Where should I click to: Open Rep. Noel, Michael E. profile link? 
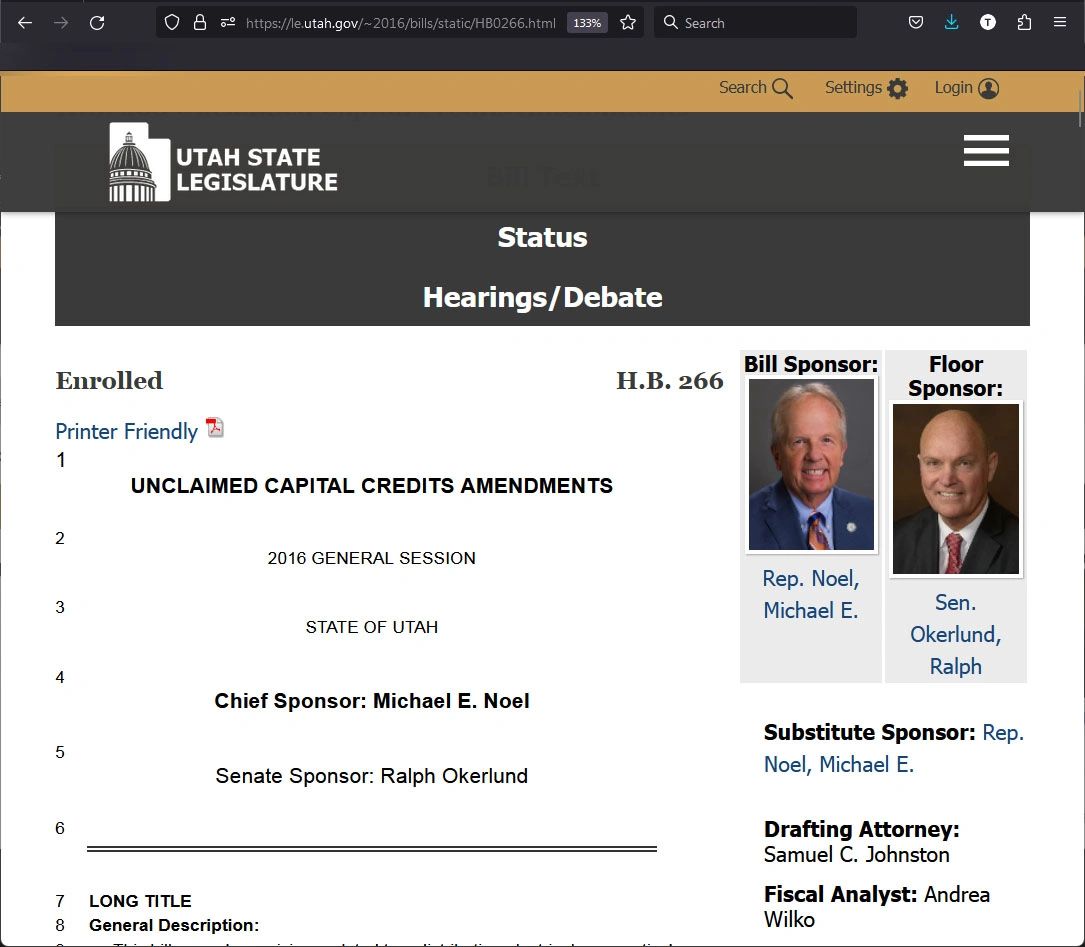pos(810,594)
